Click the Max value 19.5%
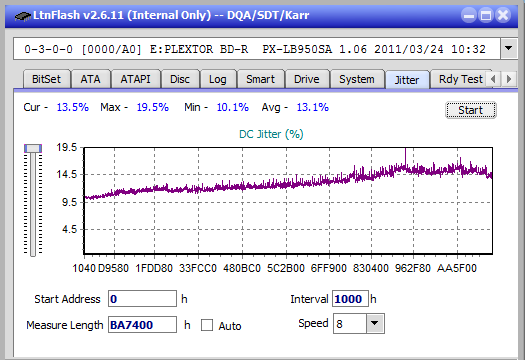Screen dimensions: 525x360 pos(153,107)
